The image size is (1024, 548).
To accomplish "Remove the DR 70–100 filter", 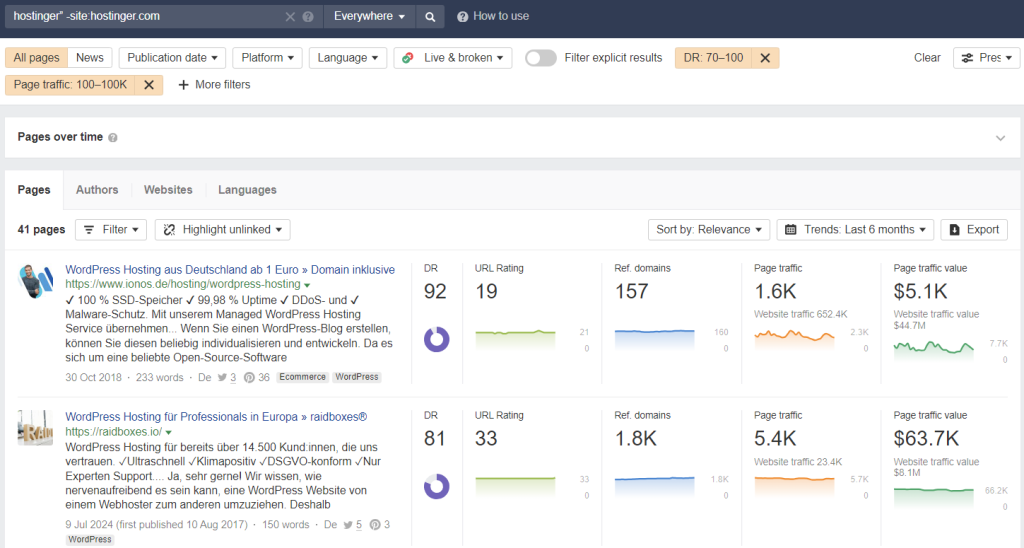I will tap(765, 57).
